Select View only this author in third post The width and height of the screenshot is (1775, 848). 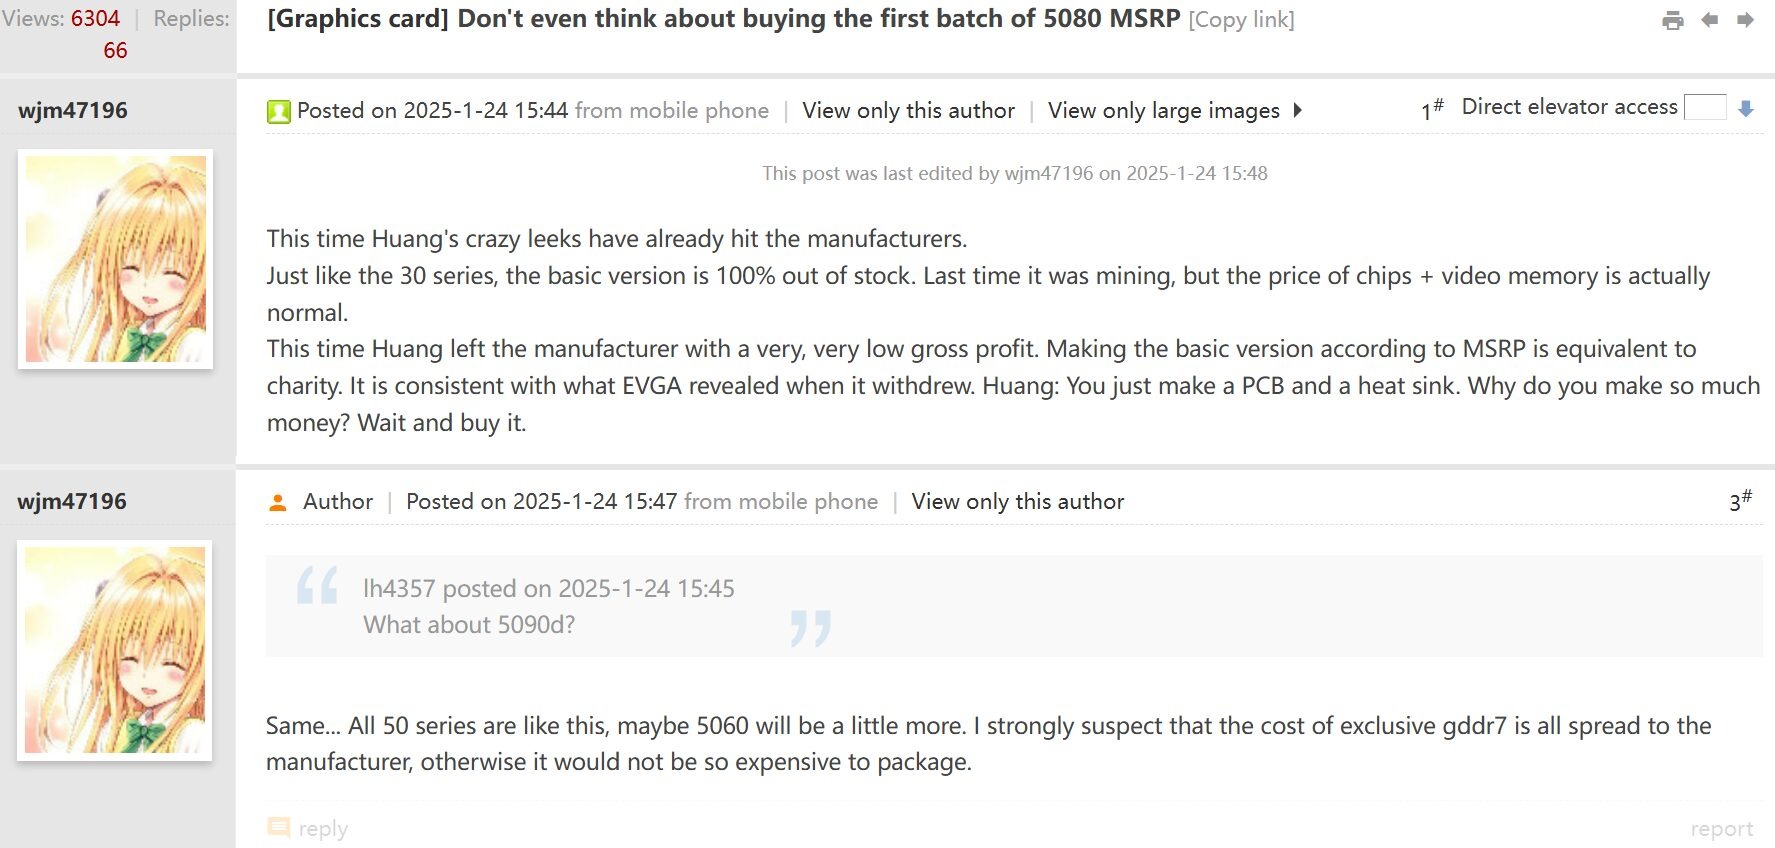click(1017, 501)
